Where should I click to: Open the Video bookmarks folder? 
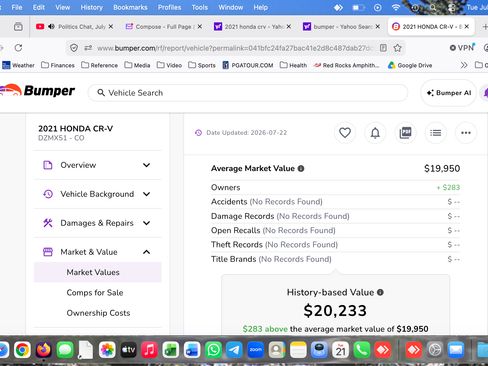pos(169,65)
